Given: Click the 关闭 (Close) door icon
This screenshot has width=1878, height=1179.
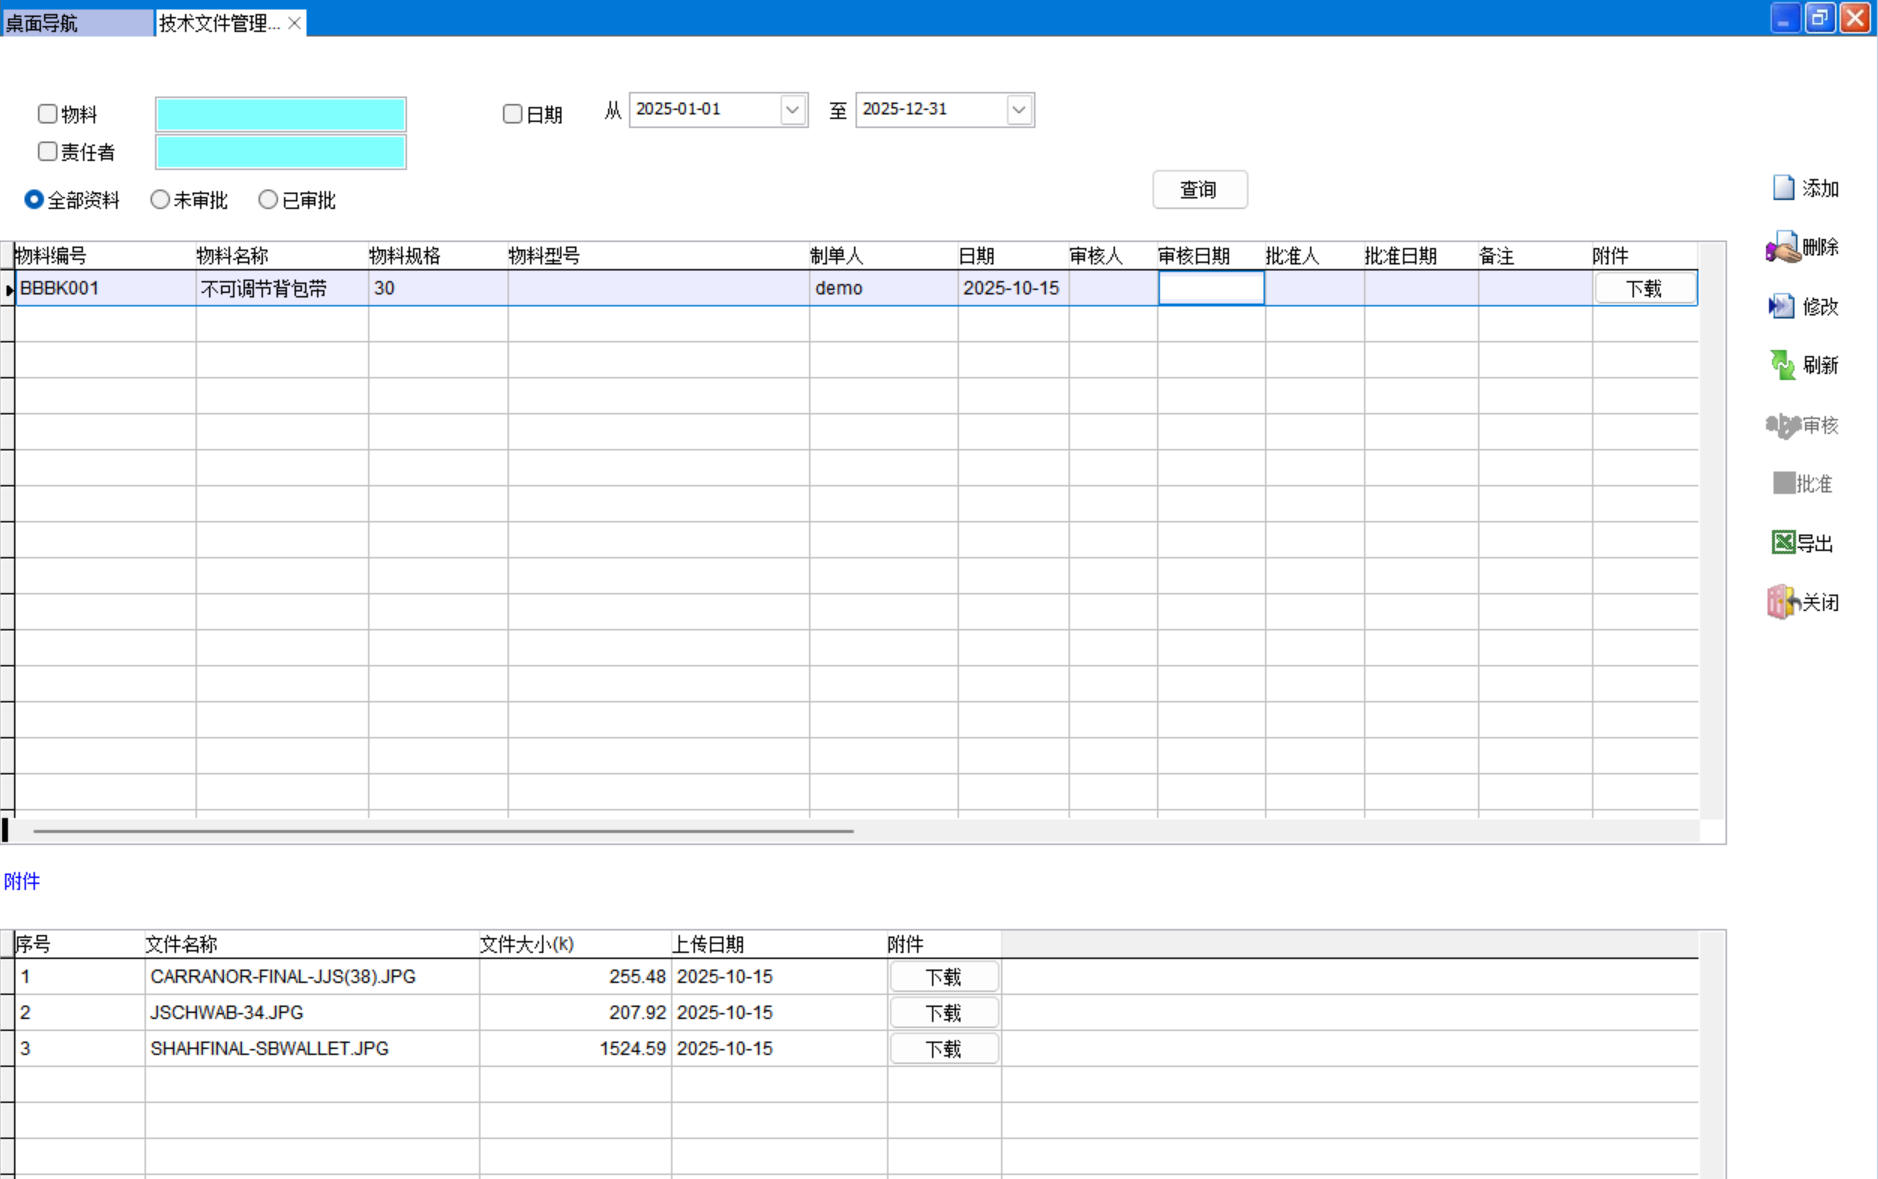Looking at the screenshot, I should coord(1782,602).
